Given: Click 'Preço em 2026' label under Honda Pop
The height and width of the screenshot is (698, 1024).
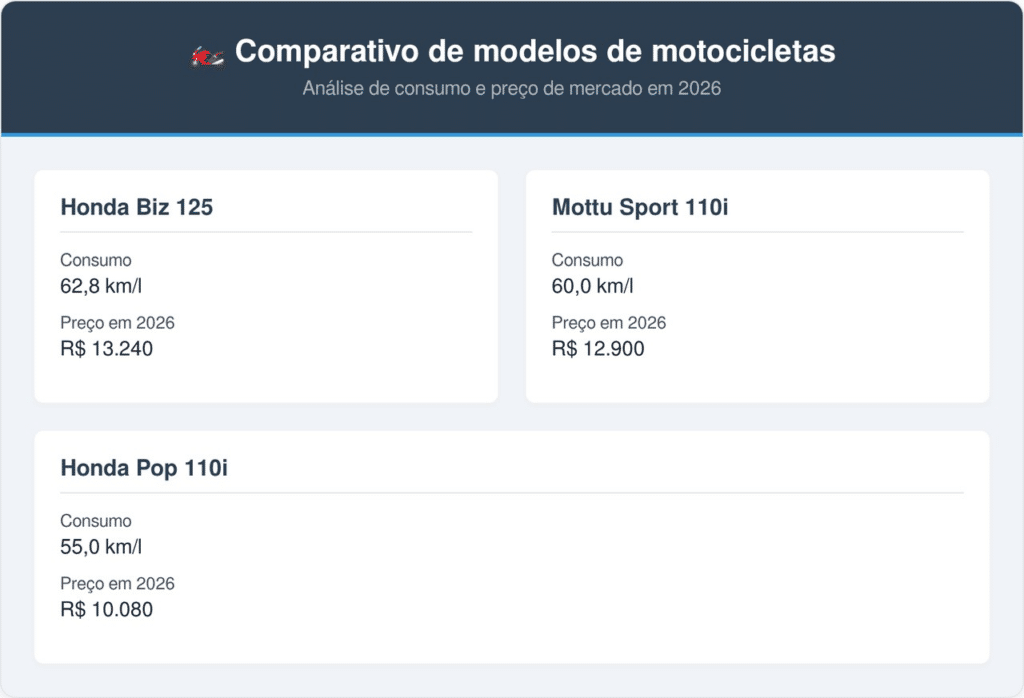Looking at the screenshot, I should click(x=118, y=583).
